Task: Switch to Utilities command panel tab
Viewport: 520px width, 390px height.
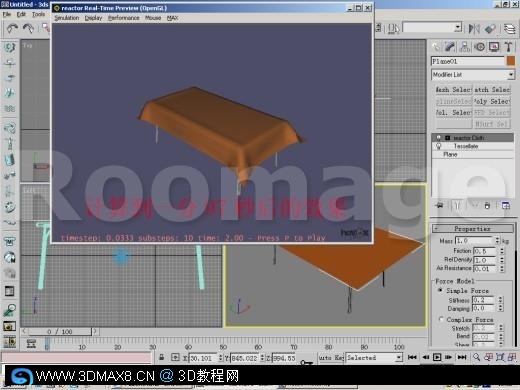Action: point(509,47)
